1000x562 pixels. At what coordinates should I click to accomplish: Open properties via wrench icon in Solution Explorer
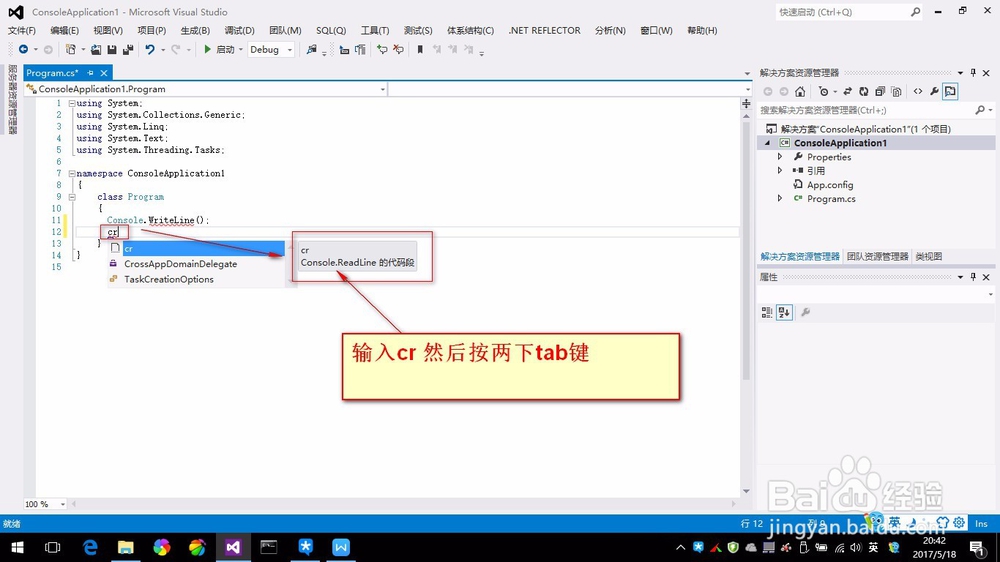point(934,91)
